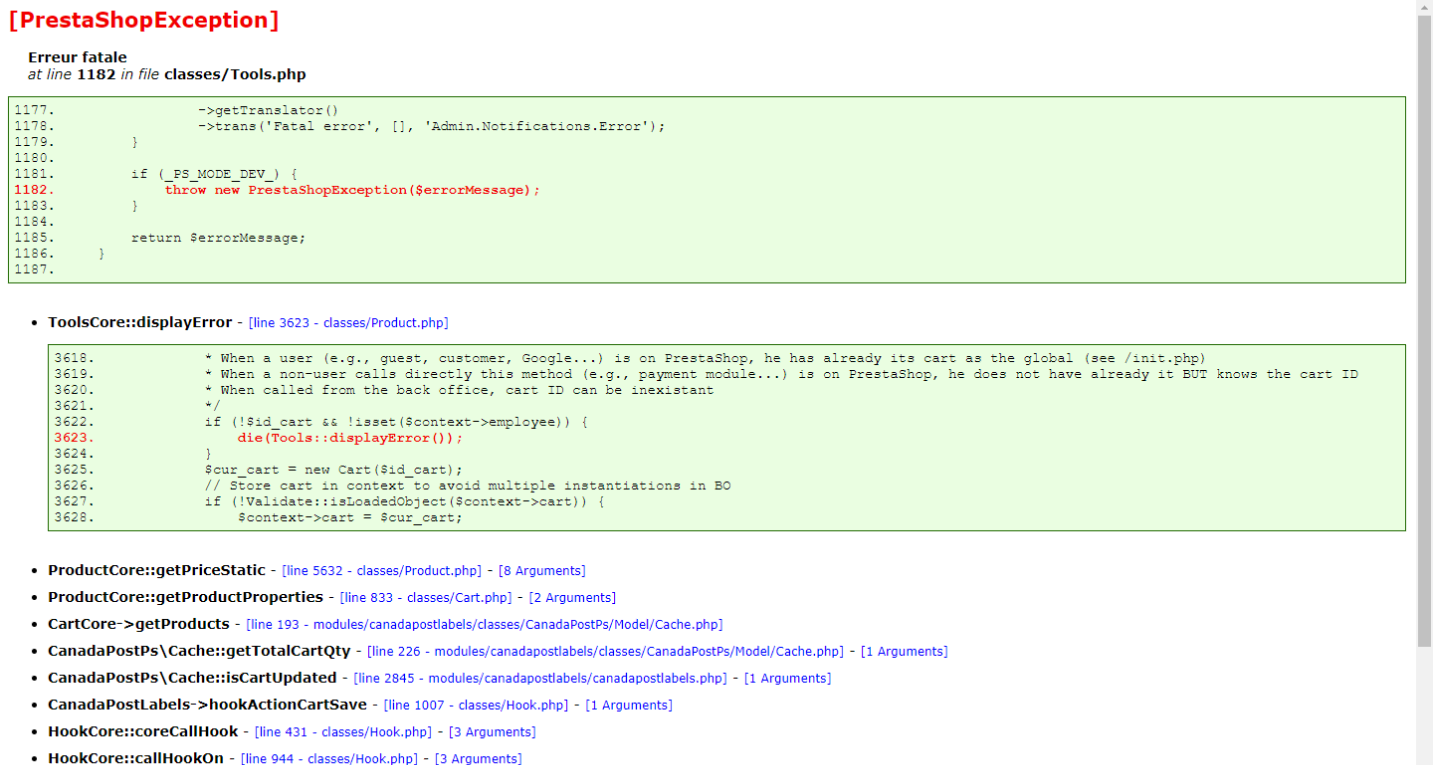Viewport: 1433px width, 765px height.
Task: Click the ToolsCore::displayError trace entry name
Action: (x=140, y=322)
